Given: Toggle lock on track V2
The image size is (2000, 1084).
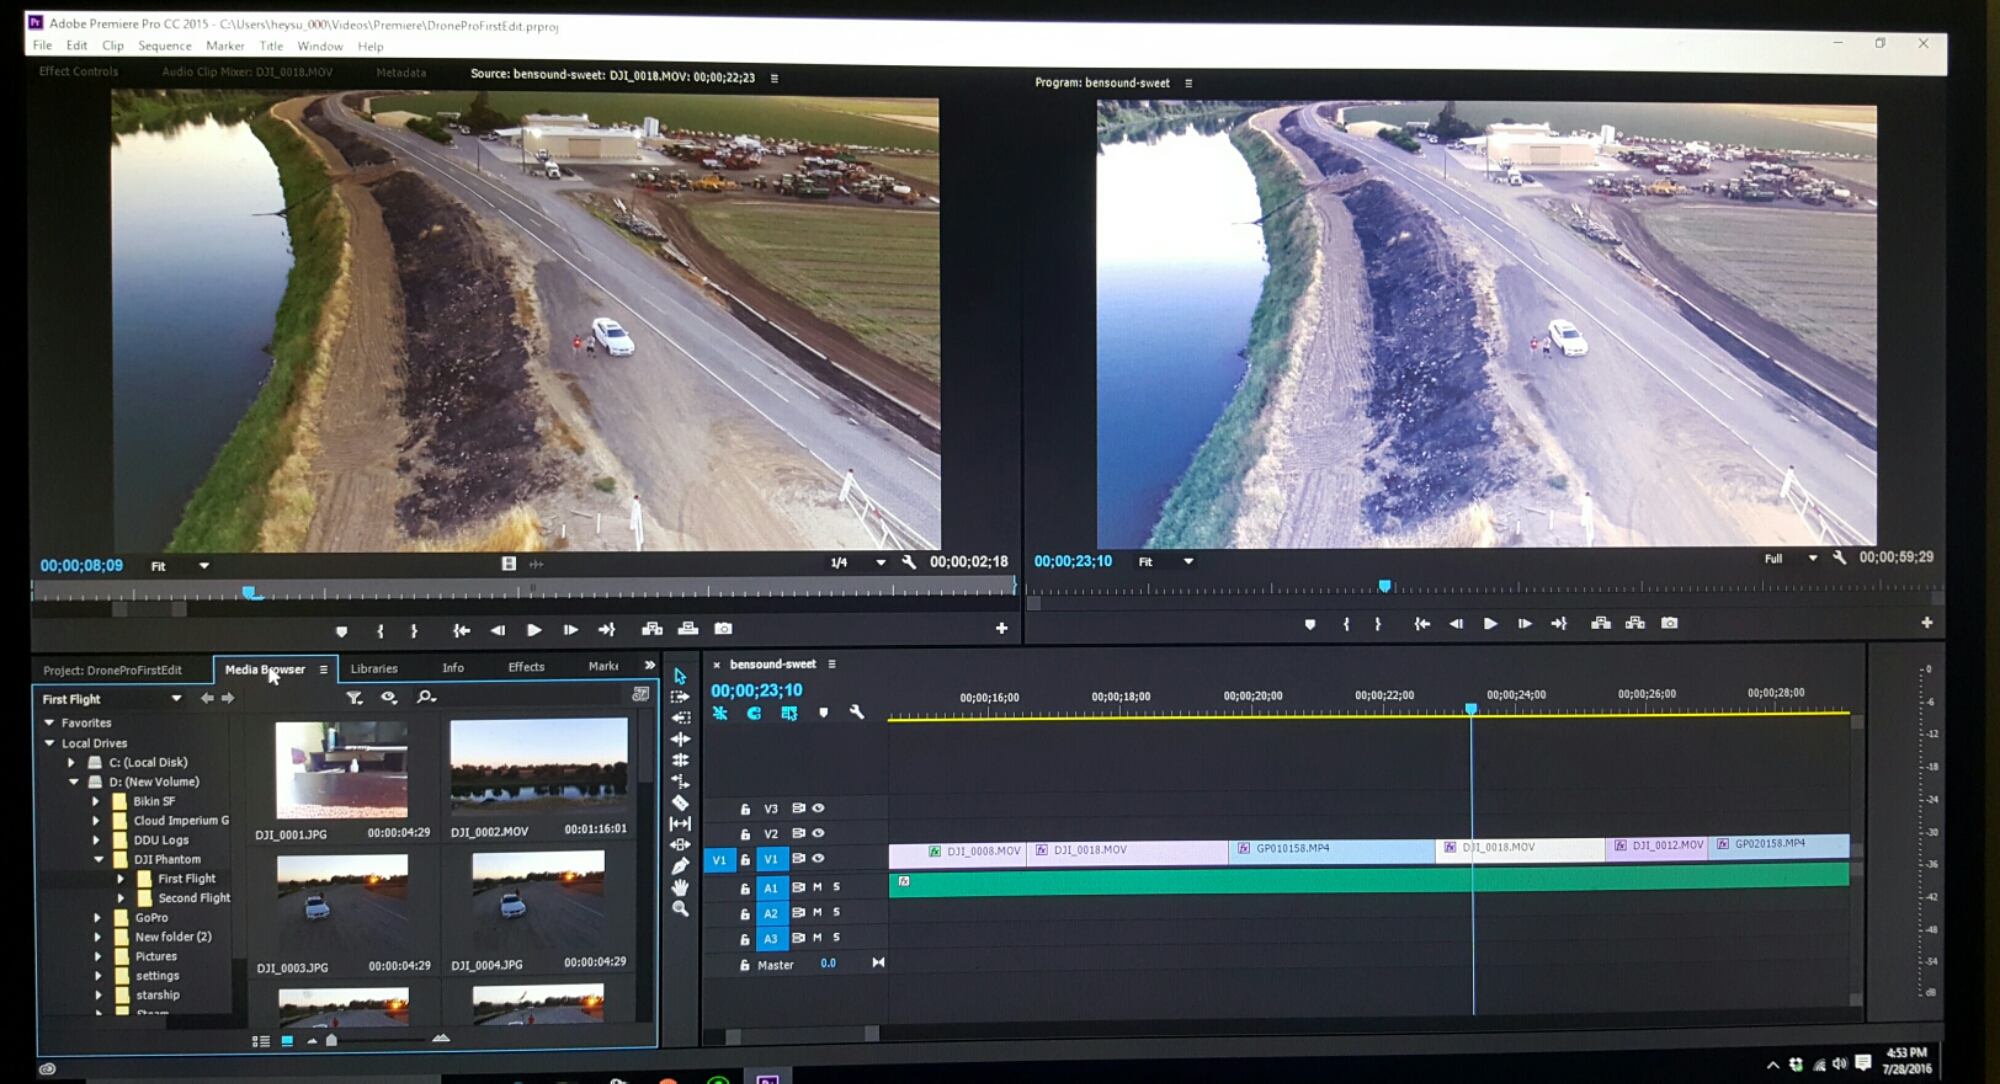Looking at the screenshot, I should [x=745, y=834].
